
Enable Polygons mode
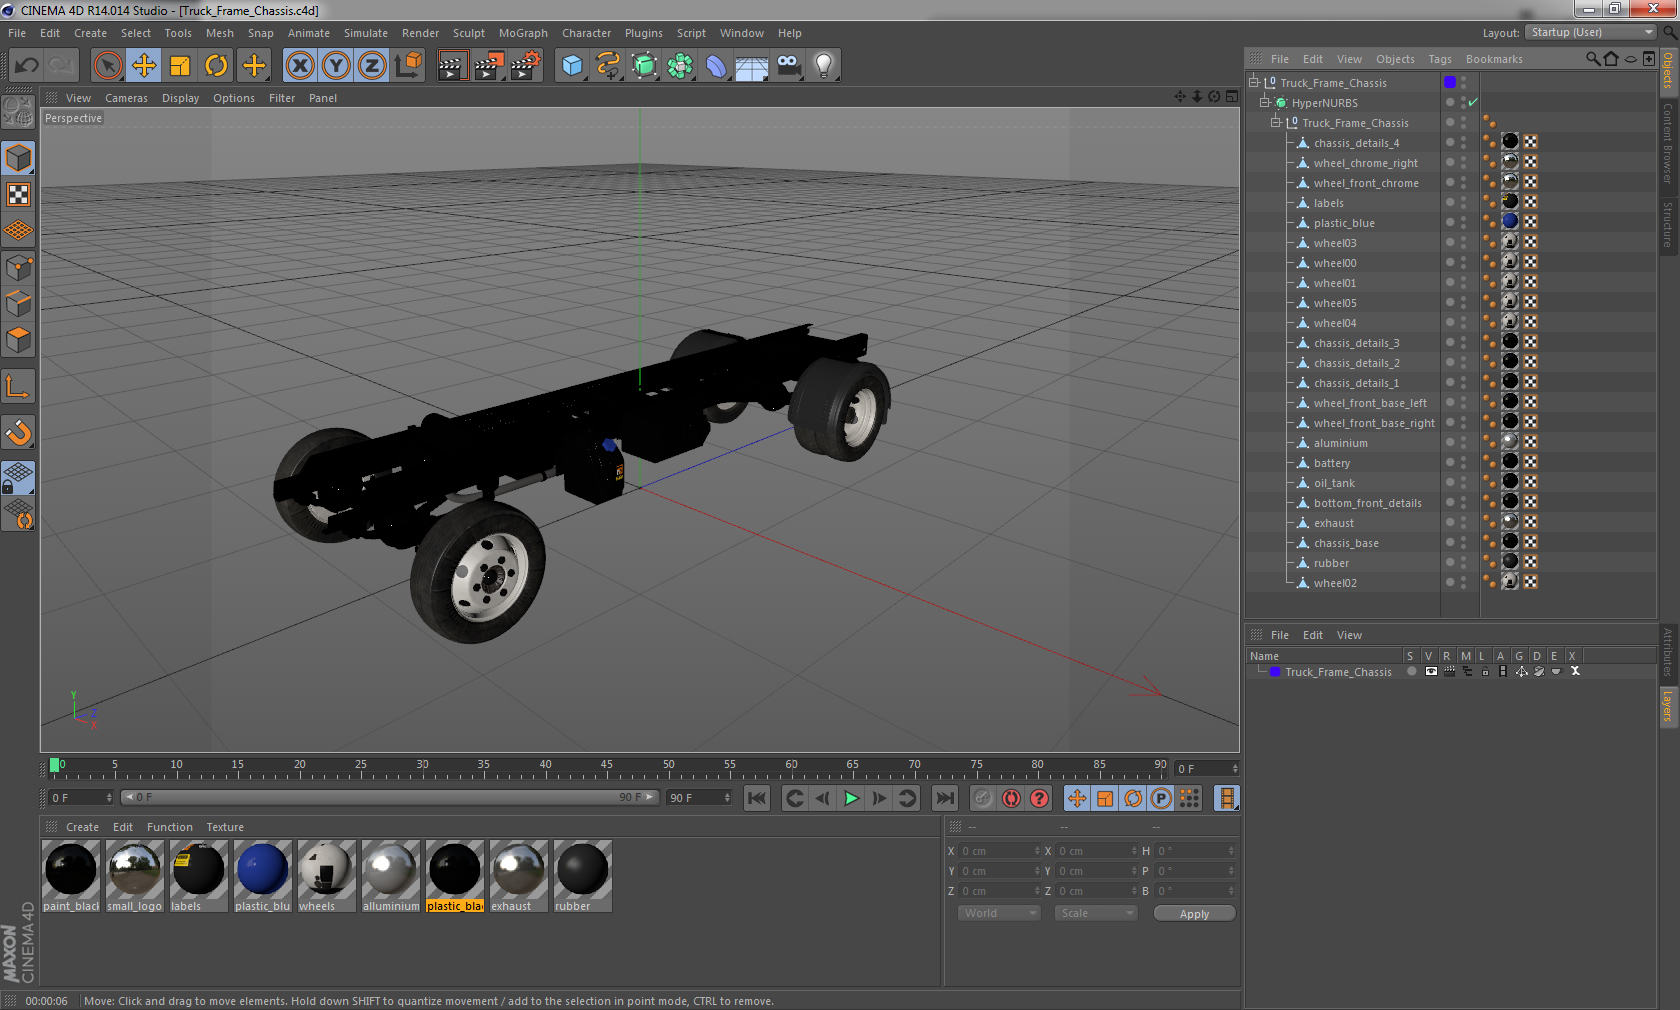18,340
